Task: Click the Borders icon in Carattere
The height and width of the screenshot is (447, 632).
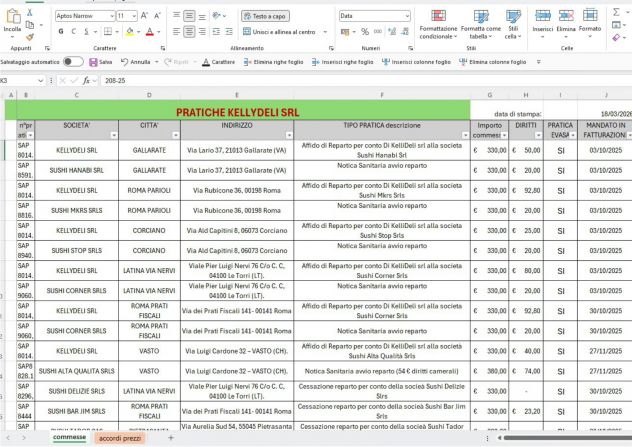Action: coord(108,31)
